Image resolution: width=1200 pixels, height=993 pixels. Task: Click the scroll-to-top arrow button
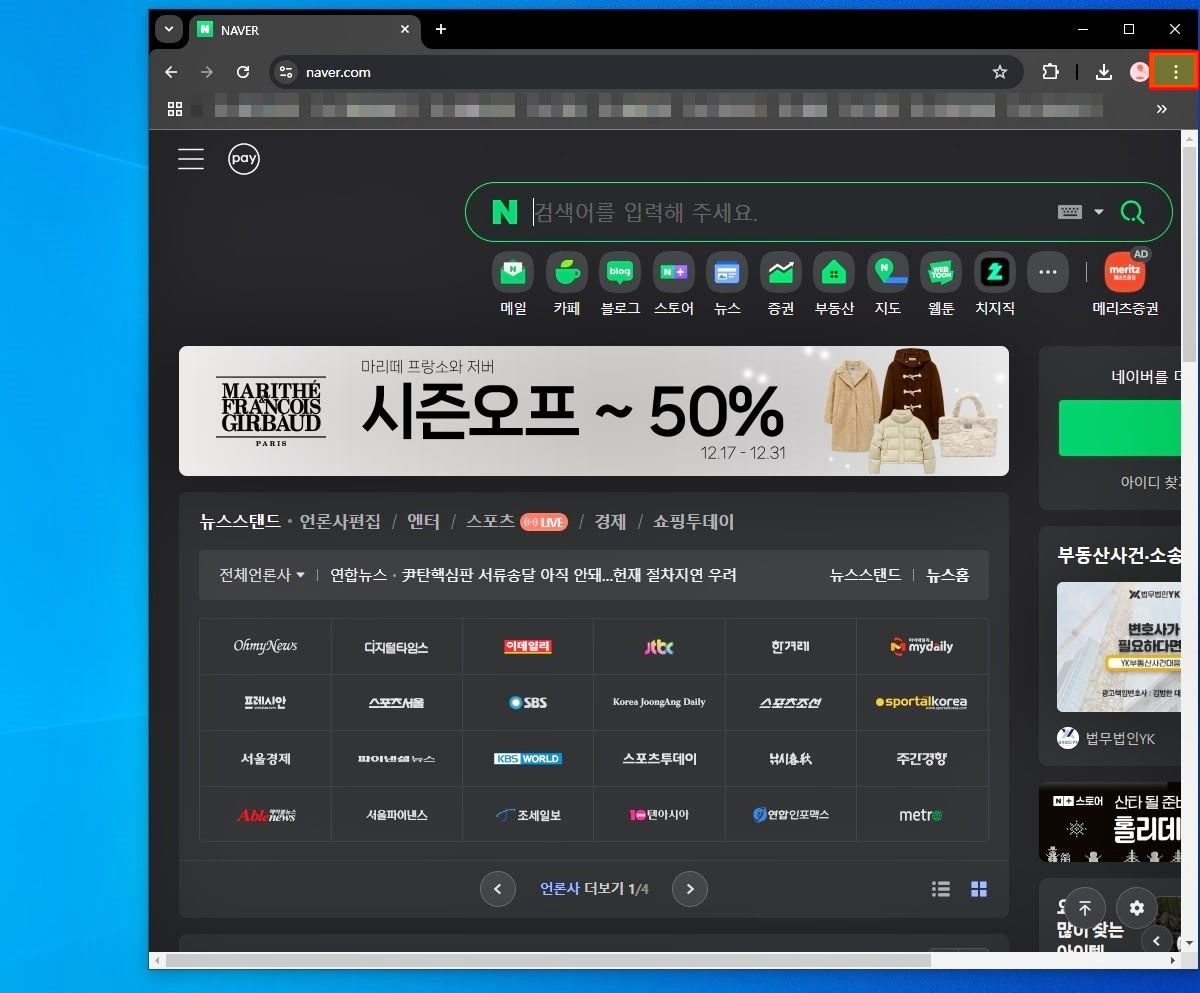tap(1085, 908)
